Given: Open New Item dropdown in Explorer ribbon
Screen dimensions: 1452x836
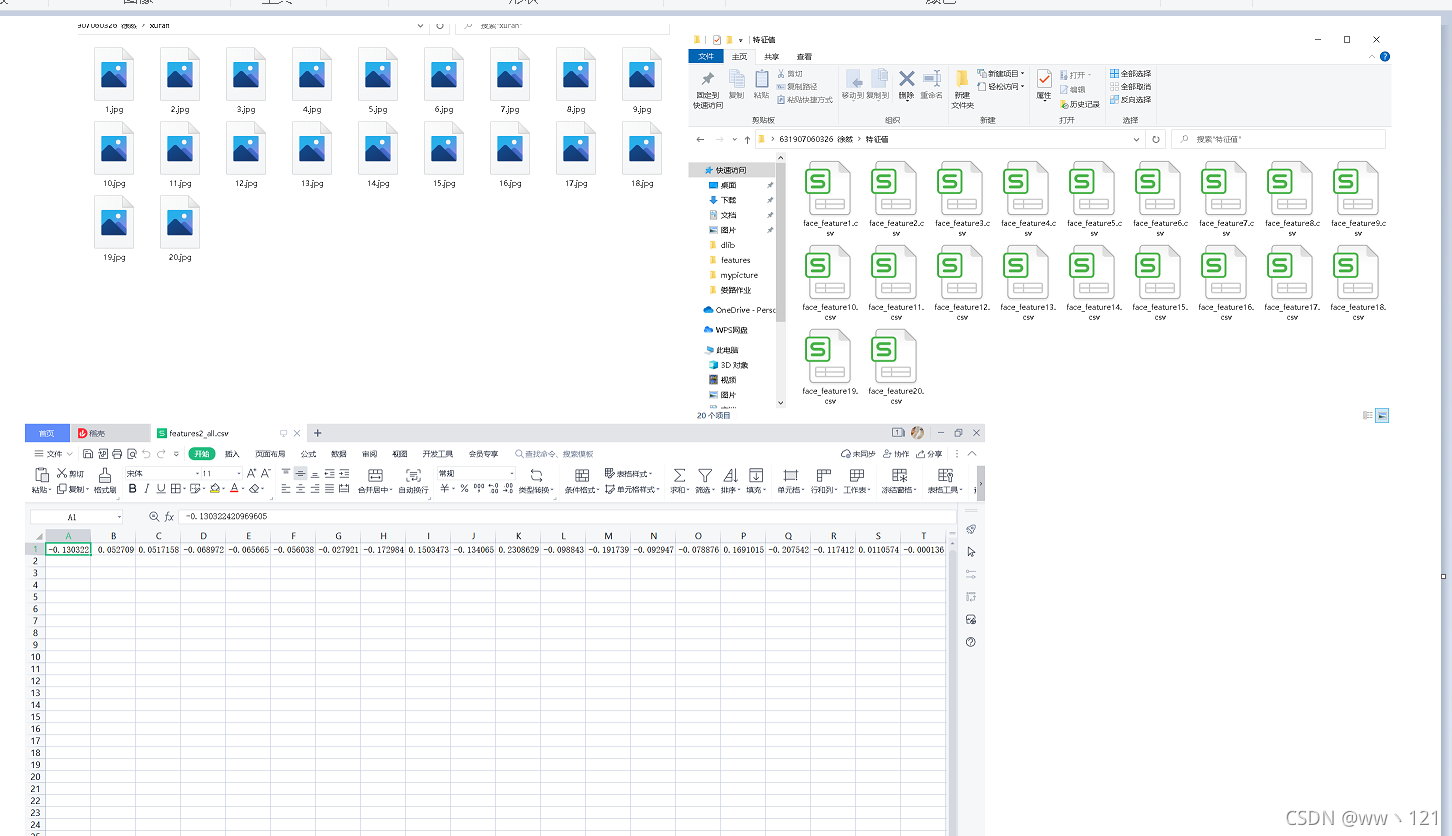Looking at the screenshot, I should coord(1001,74).
